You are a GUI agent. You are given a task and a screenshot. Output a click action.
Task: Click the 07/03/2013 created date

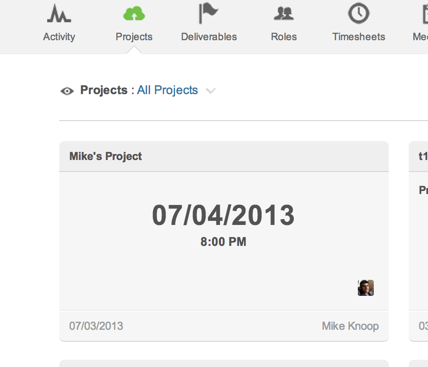tap(96, 326)
